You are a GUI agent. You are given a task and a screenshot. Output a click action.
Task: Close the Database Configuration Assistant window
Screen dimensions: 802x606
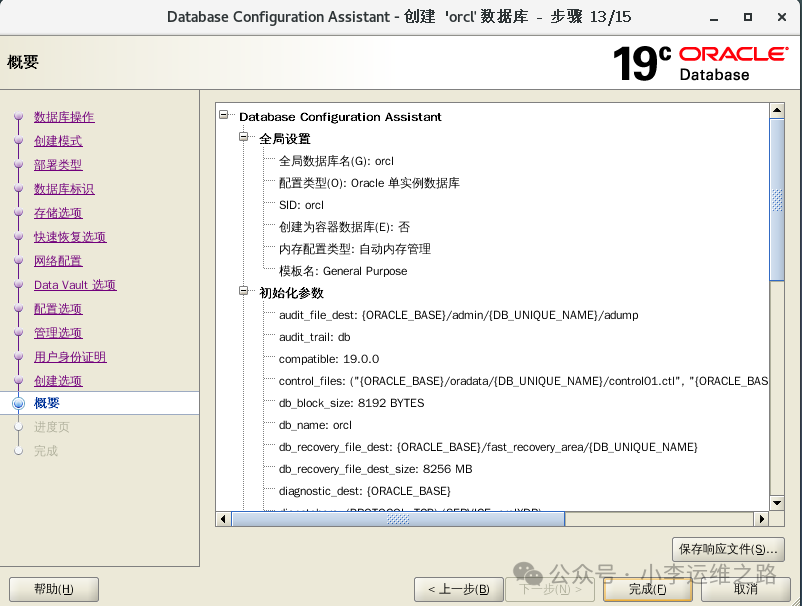point(782,17)
